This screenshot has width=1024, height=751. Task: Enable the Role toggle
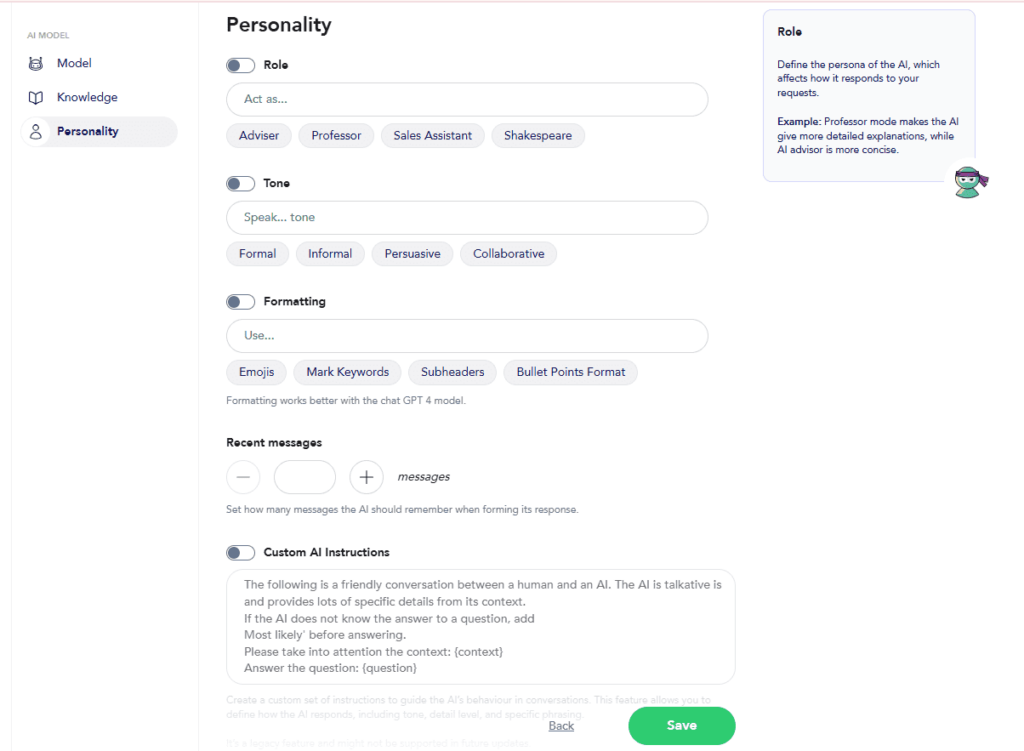click(240, 66)
